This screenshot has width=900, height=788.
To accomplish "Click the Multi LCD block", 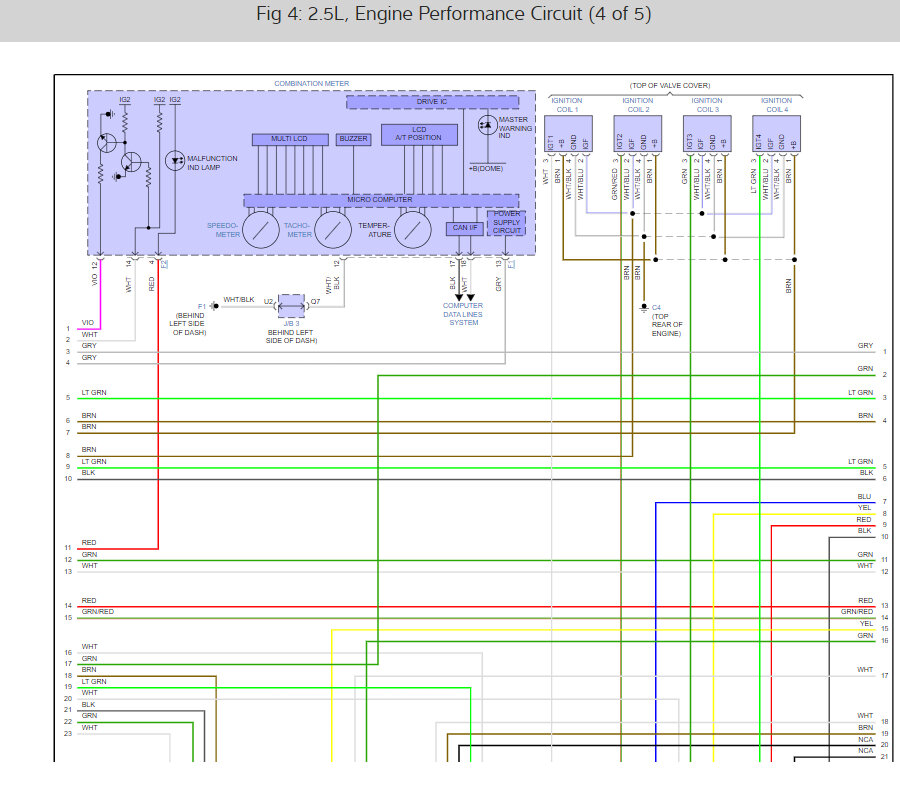I will (x=290, y=139).
